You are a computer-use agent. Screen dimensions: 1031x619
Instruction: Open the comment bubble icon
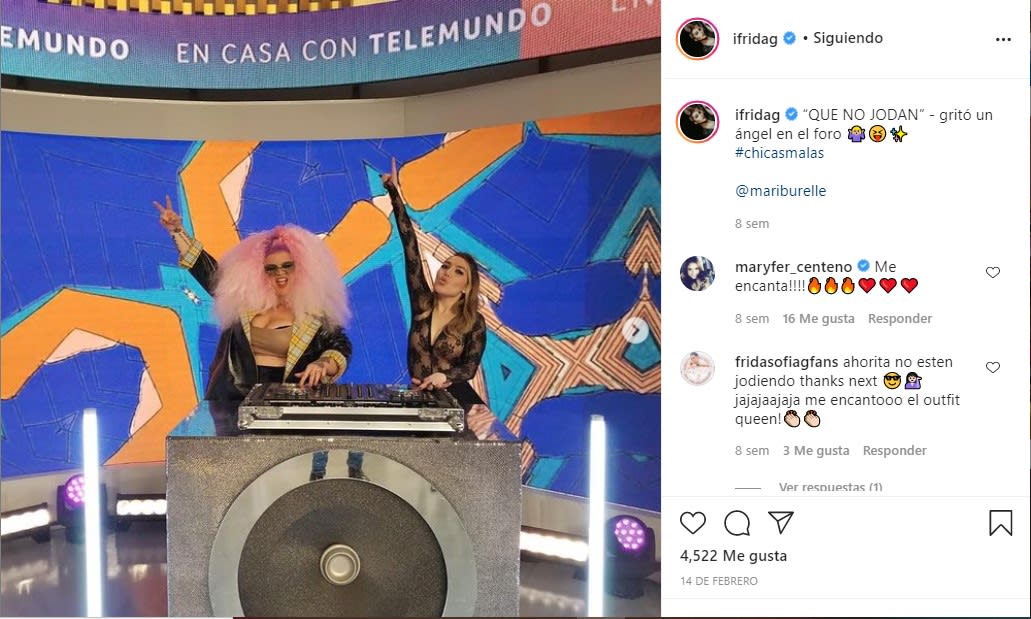(x=737, y=523)
